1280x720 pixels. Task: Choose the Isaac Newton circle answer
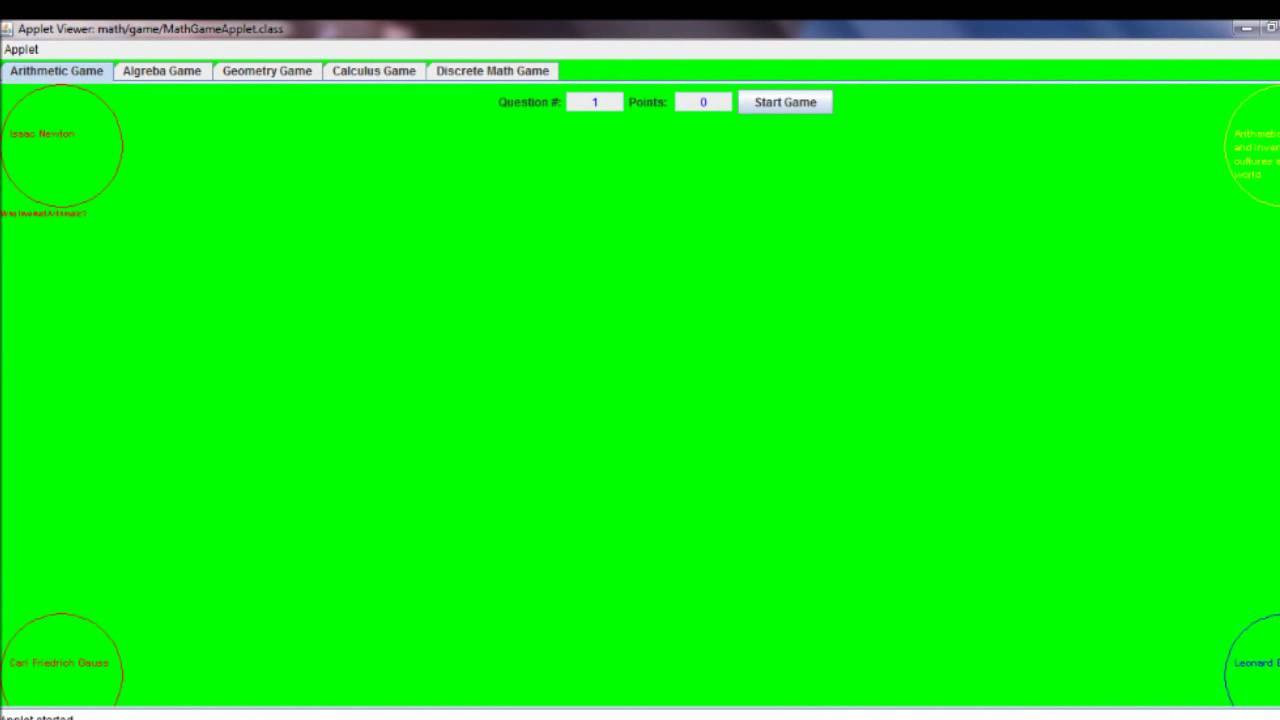pyautogui.click(x=62, y=146)
